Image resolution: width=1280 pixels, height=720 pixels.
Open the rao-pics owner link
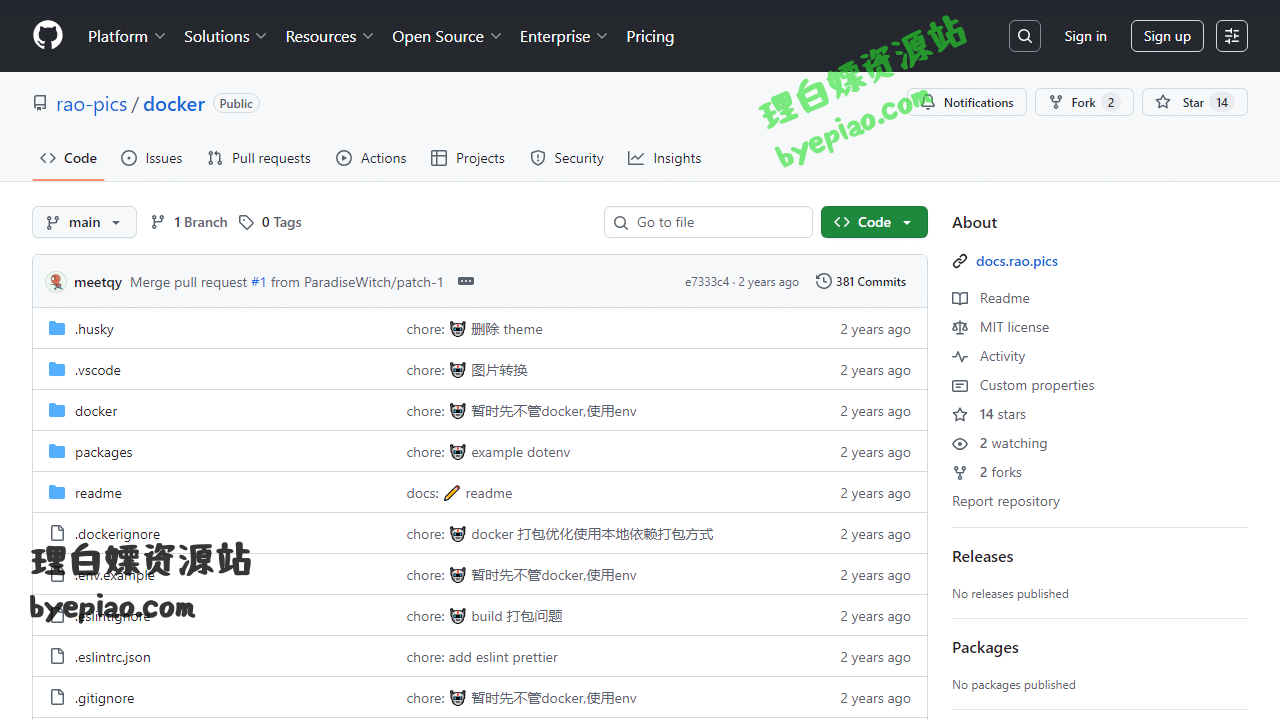92,104
